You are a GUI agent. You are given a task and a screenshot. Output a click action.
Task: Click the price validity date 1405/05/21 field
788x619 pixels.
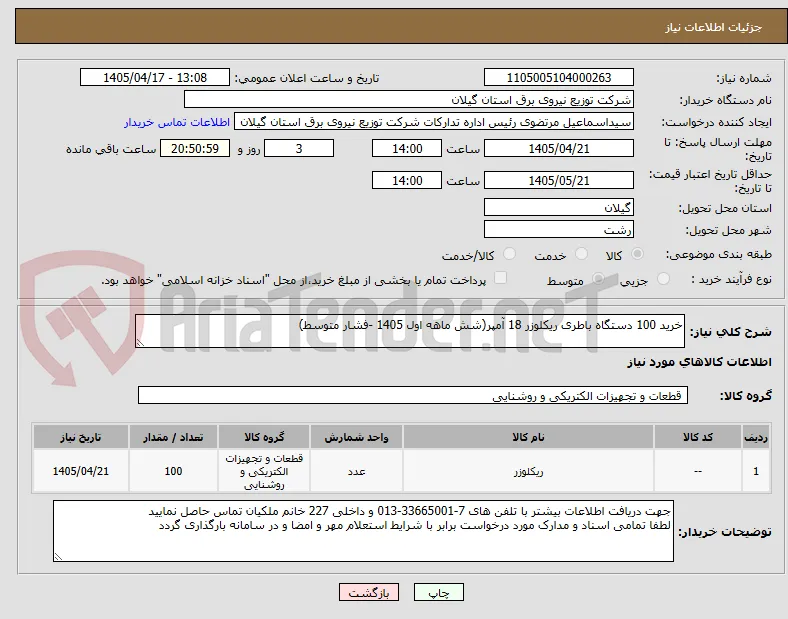click(558, 180)
